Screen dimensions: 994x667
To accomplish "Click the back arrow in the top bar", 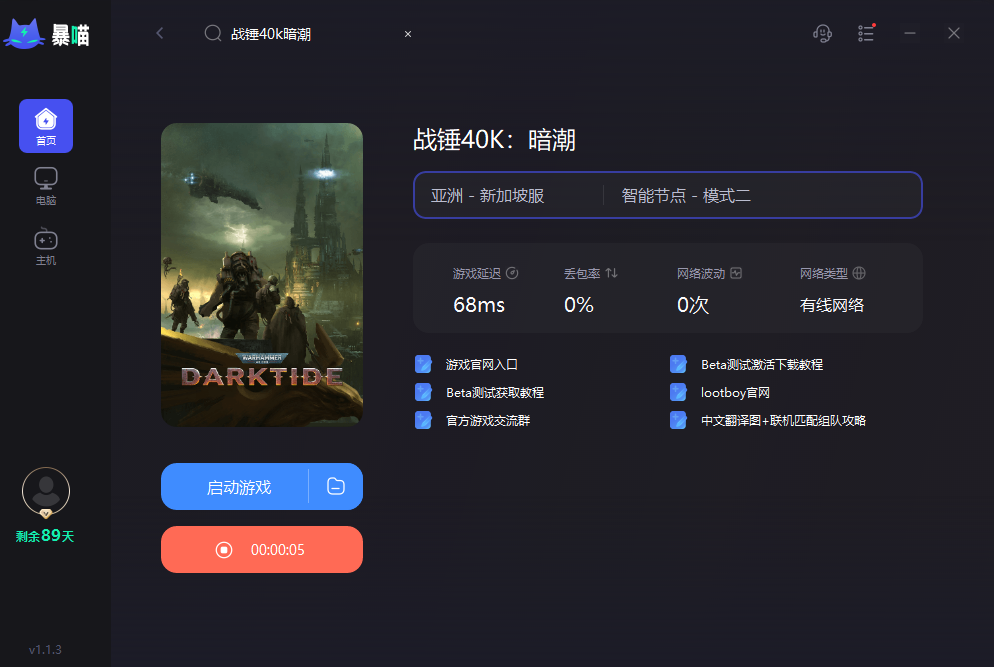I will tap(159, 33).
